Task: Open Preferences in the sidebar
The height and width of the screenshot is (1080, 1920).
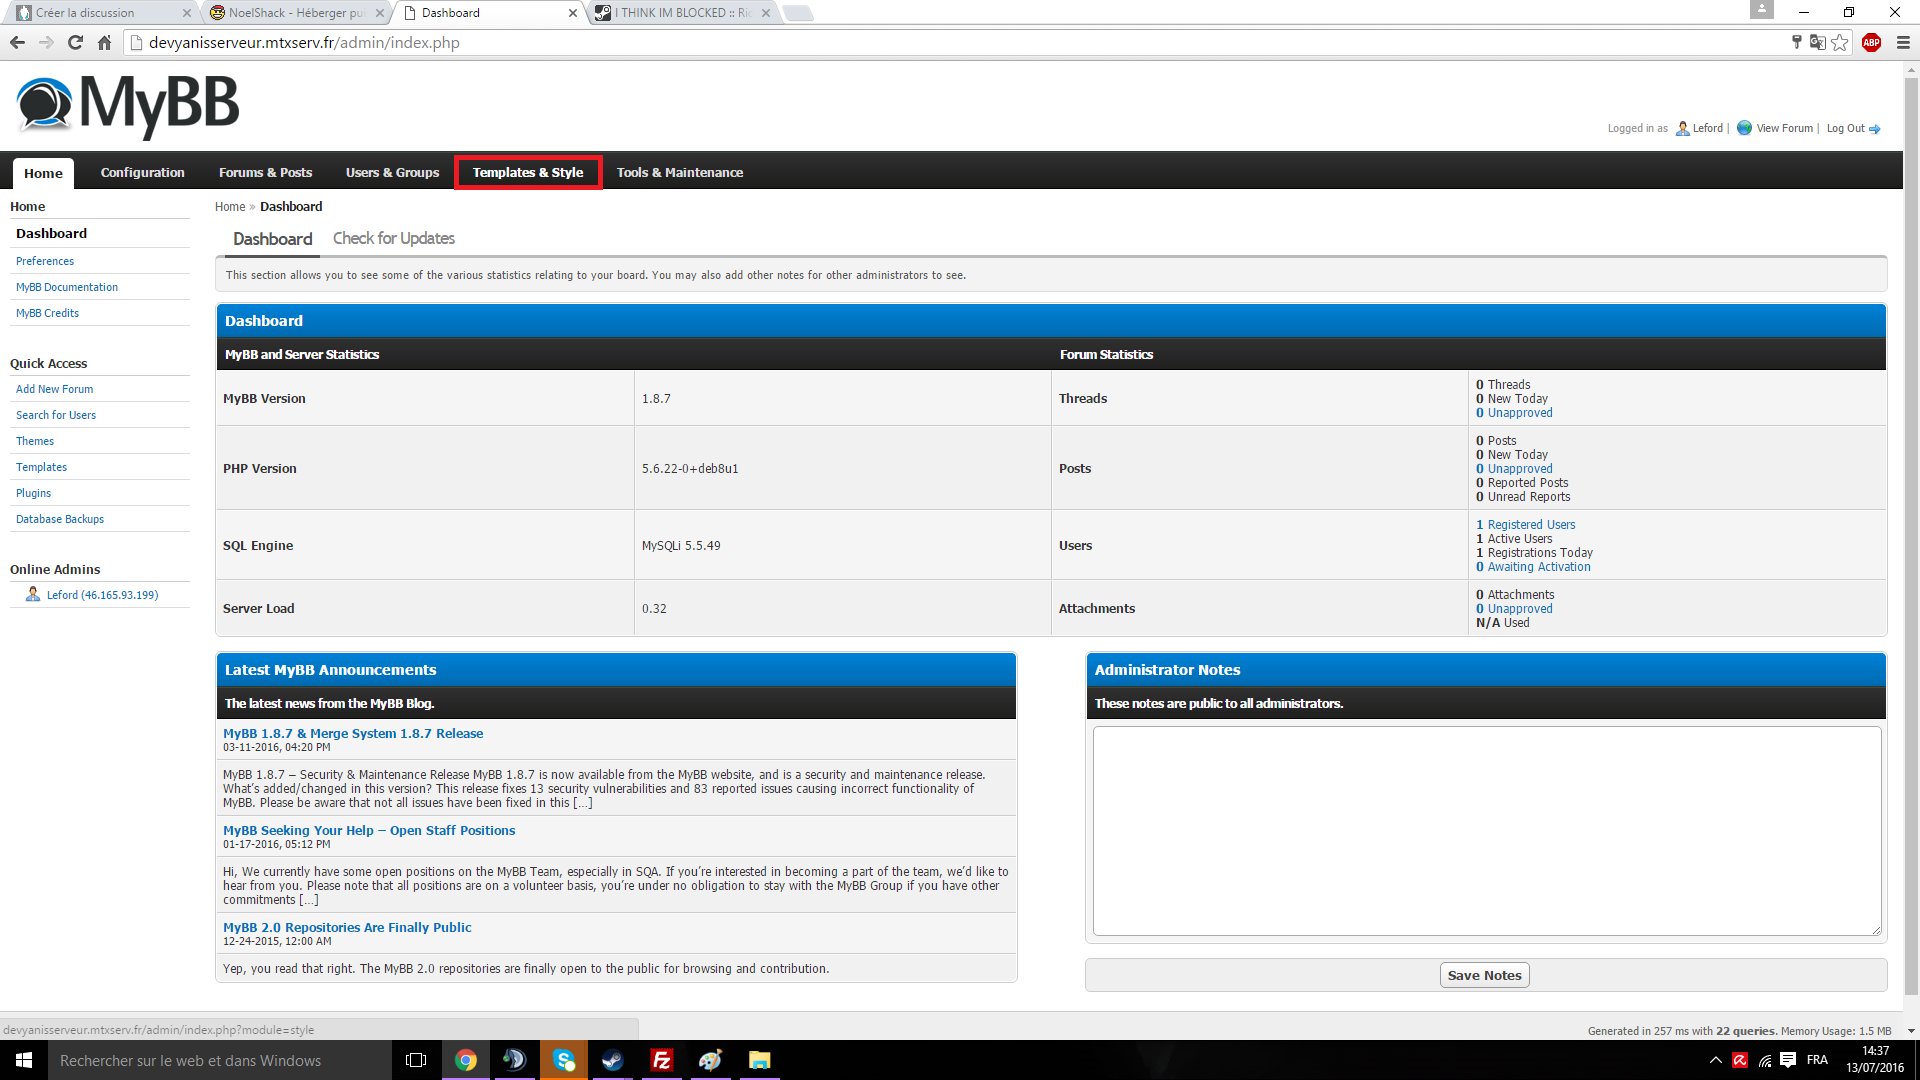Action: [x=45, y=261]
